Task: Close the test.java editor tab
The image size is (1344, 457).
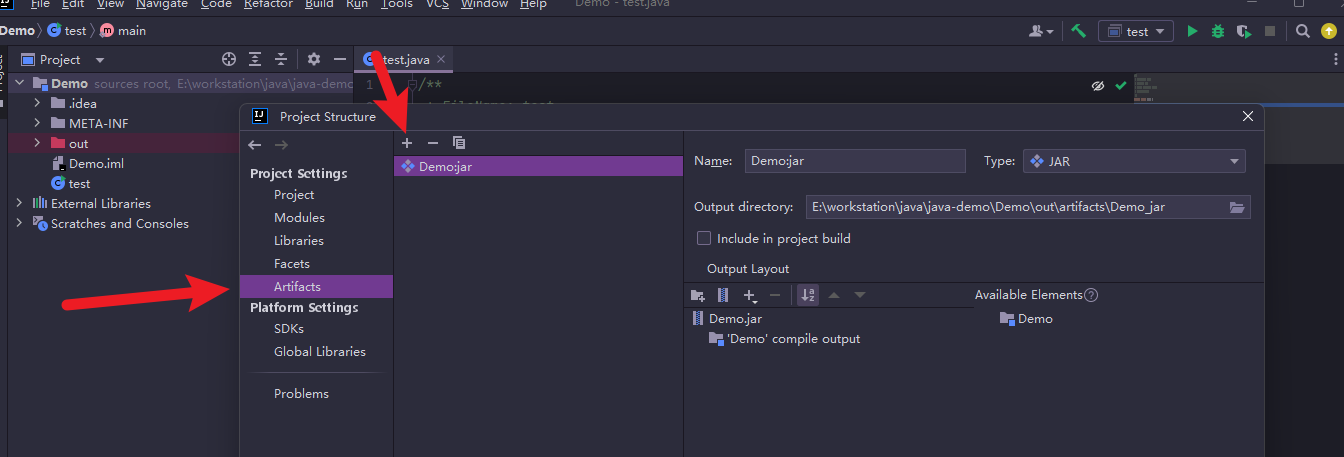Action: coord(441,60)
